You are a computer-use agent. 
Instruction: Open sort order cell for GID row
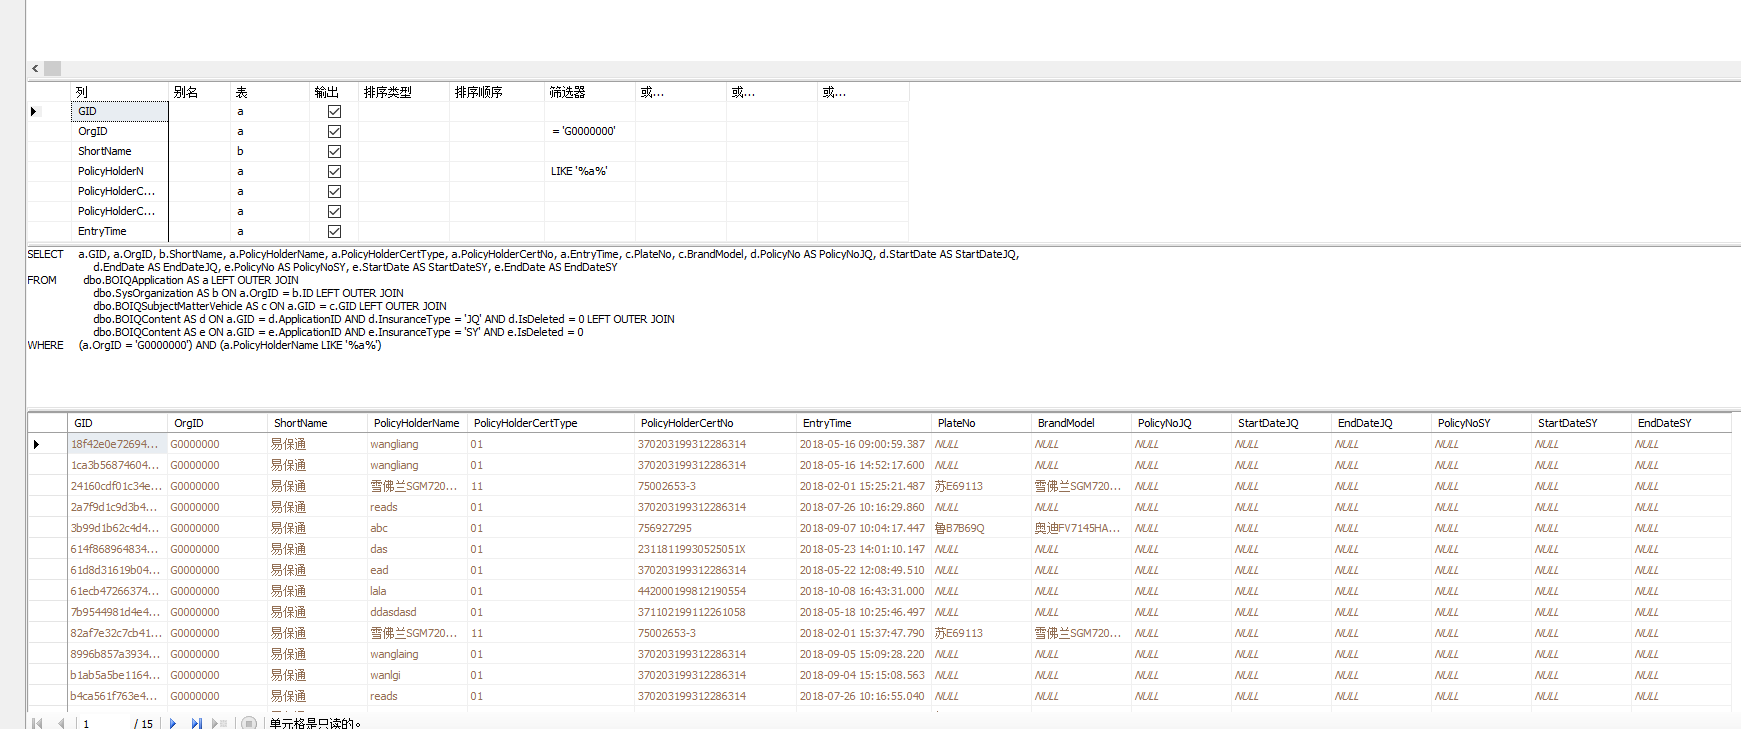tap(496, 112)
